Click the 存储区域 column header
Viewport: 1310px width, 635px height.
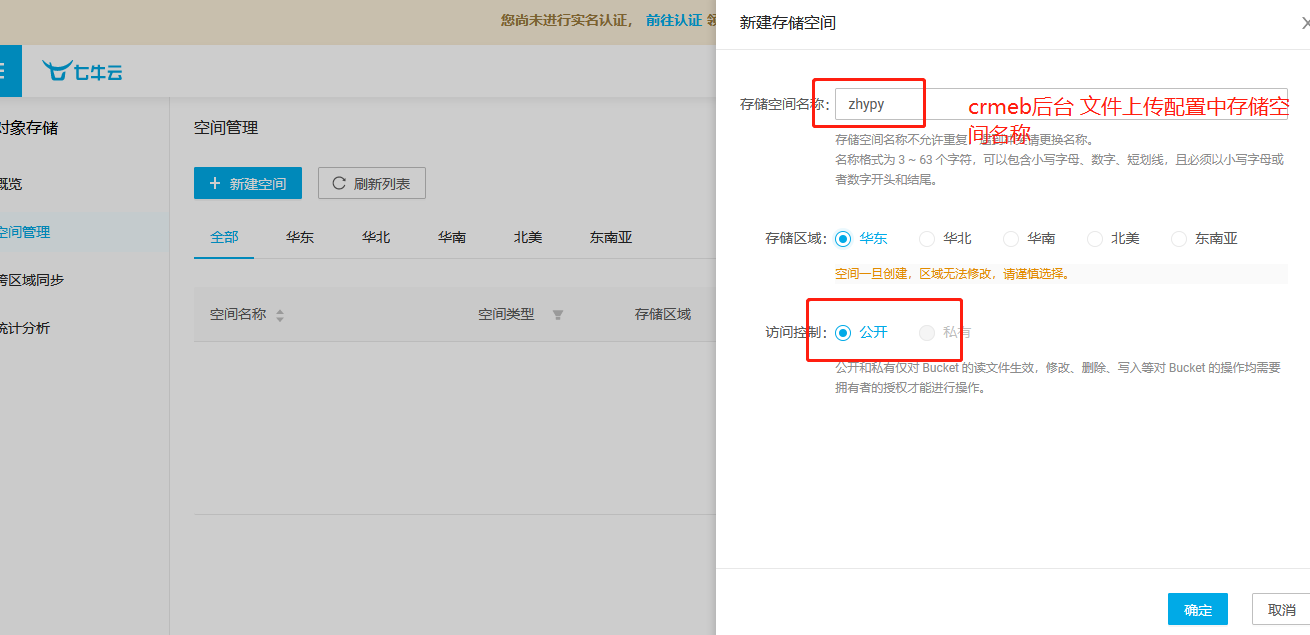pos(663,314)
